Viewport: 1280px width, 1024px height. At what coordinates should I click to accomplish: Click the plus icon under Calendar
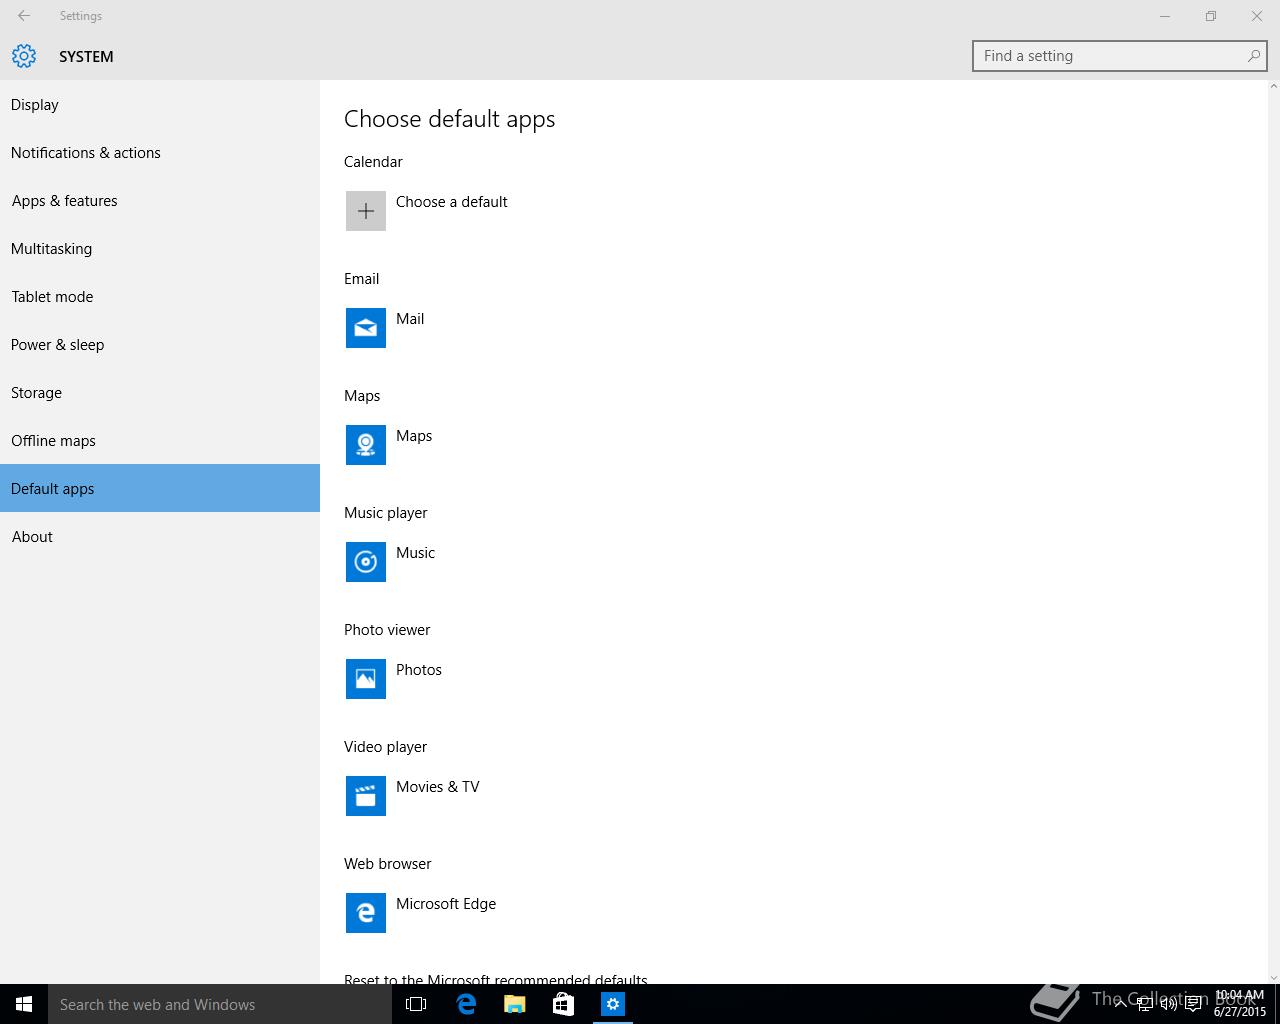(x=366, y=211)
